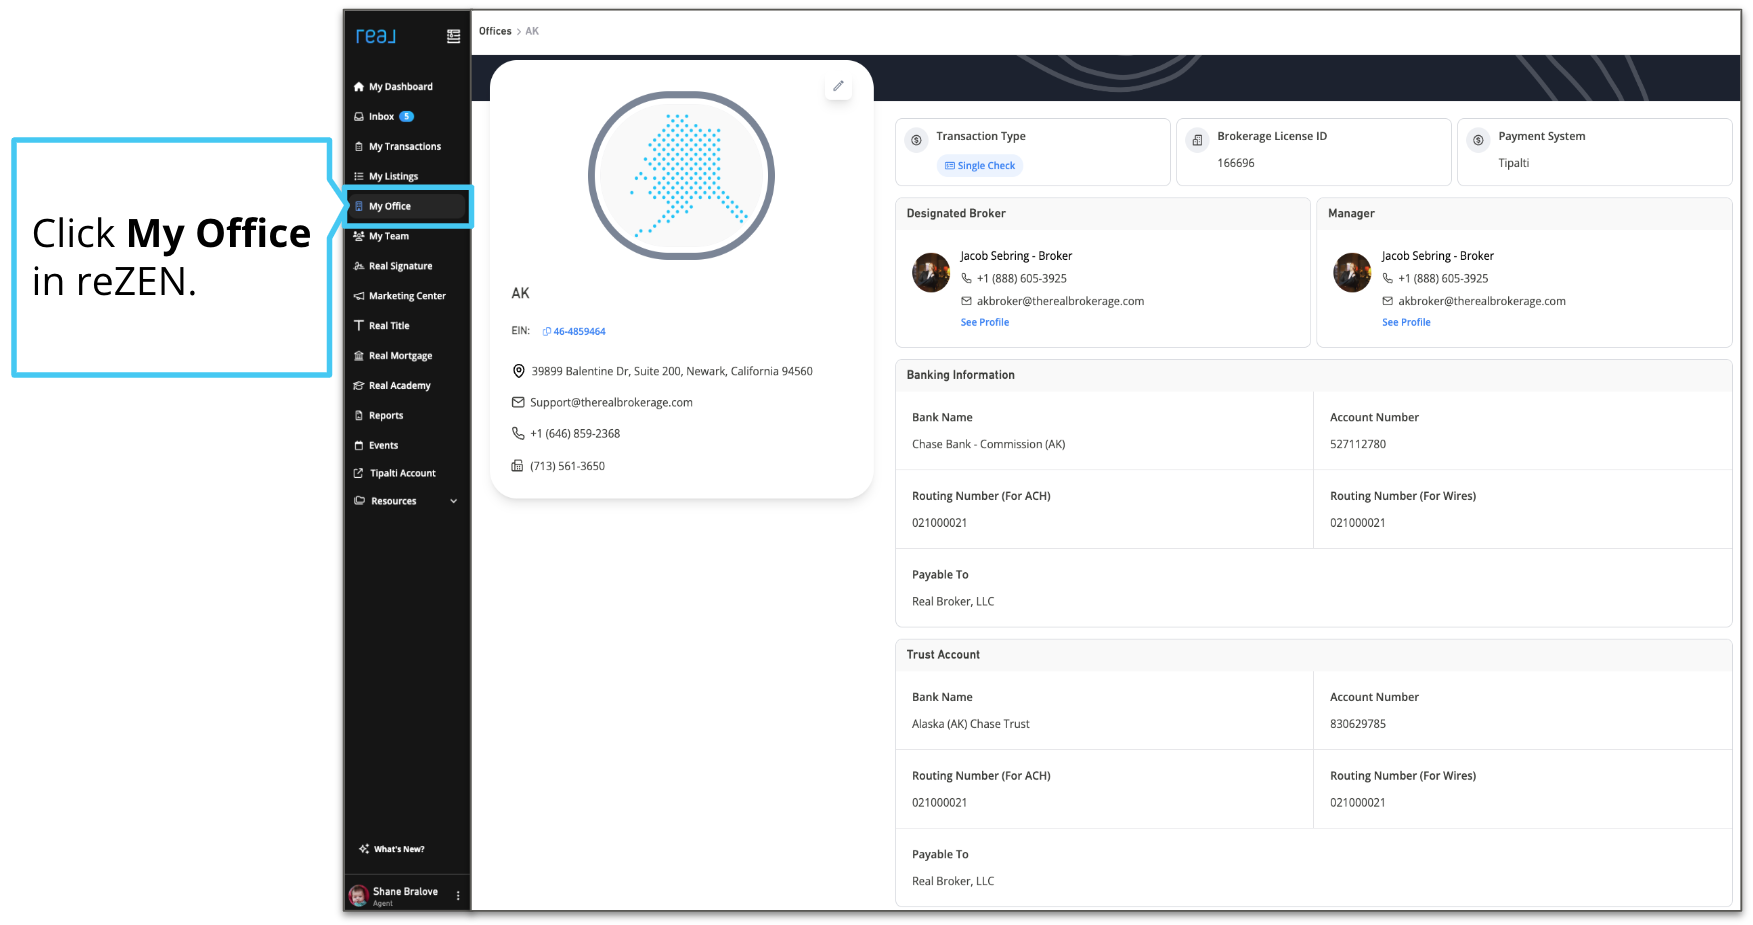
Task: Click the Payment System dollar icon
Action: pyautogui.click(x=1478, y=140)
